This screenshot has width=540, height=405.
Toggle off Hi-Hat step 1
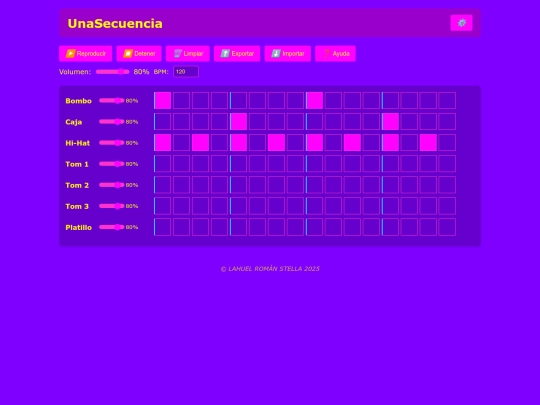[163, 143]
